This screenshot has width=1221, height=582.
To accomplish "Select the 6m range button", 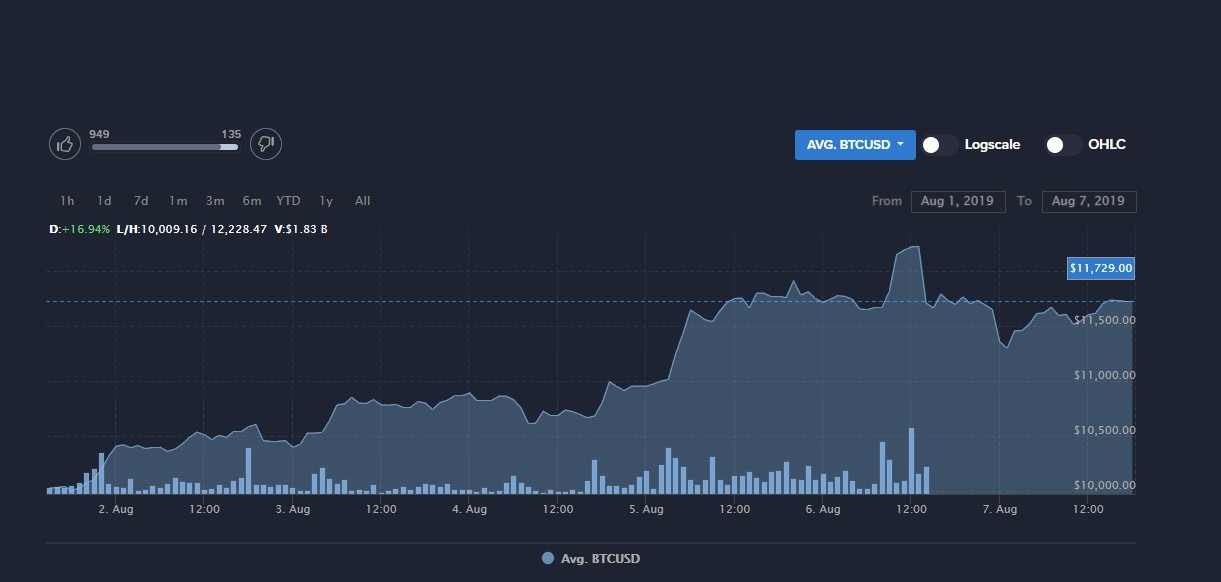I will (x=252, y=200).
